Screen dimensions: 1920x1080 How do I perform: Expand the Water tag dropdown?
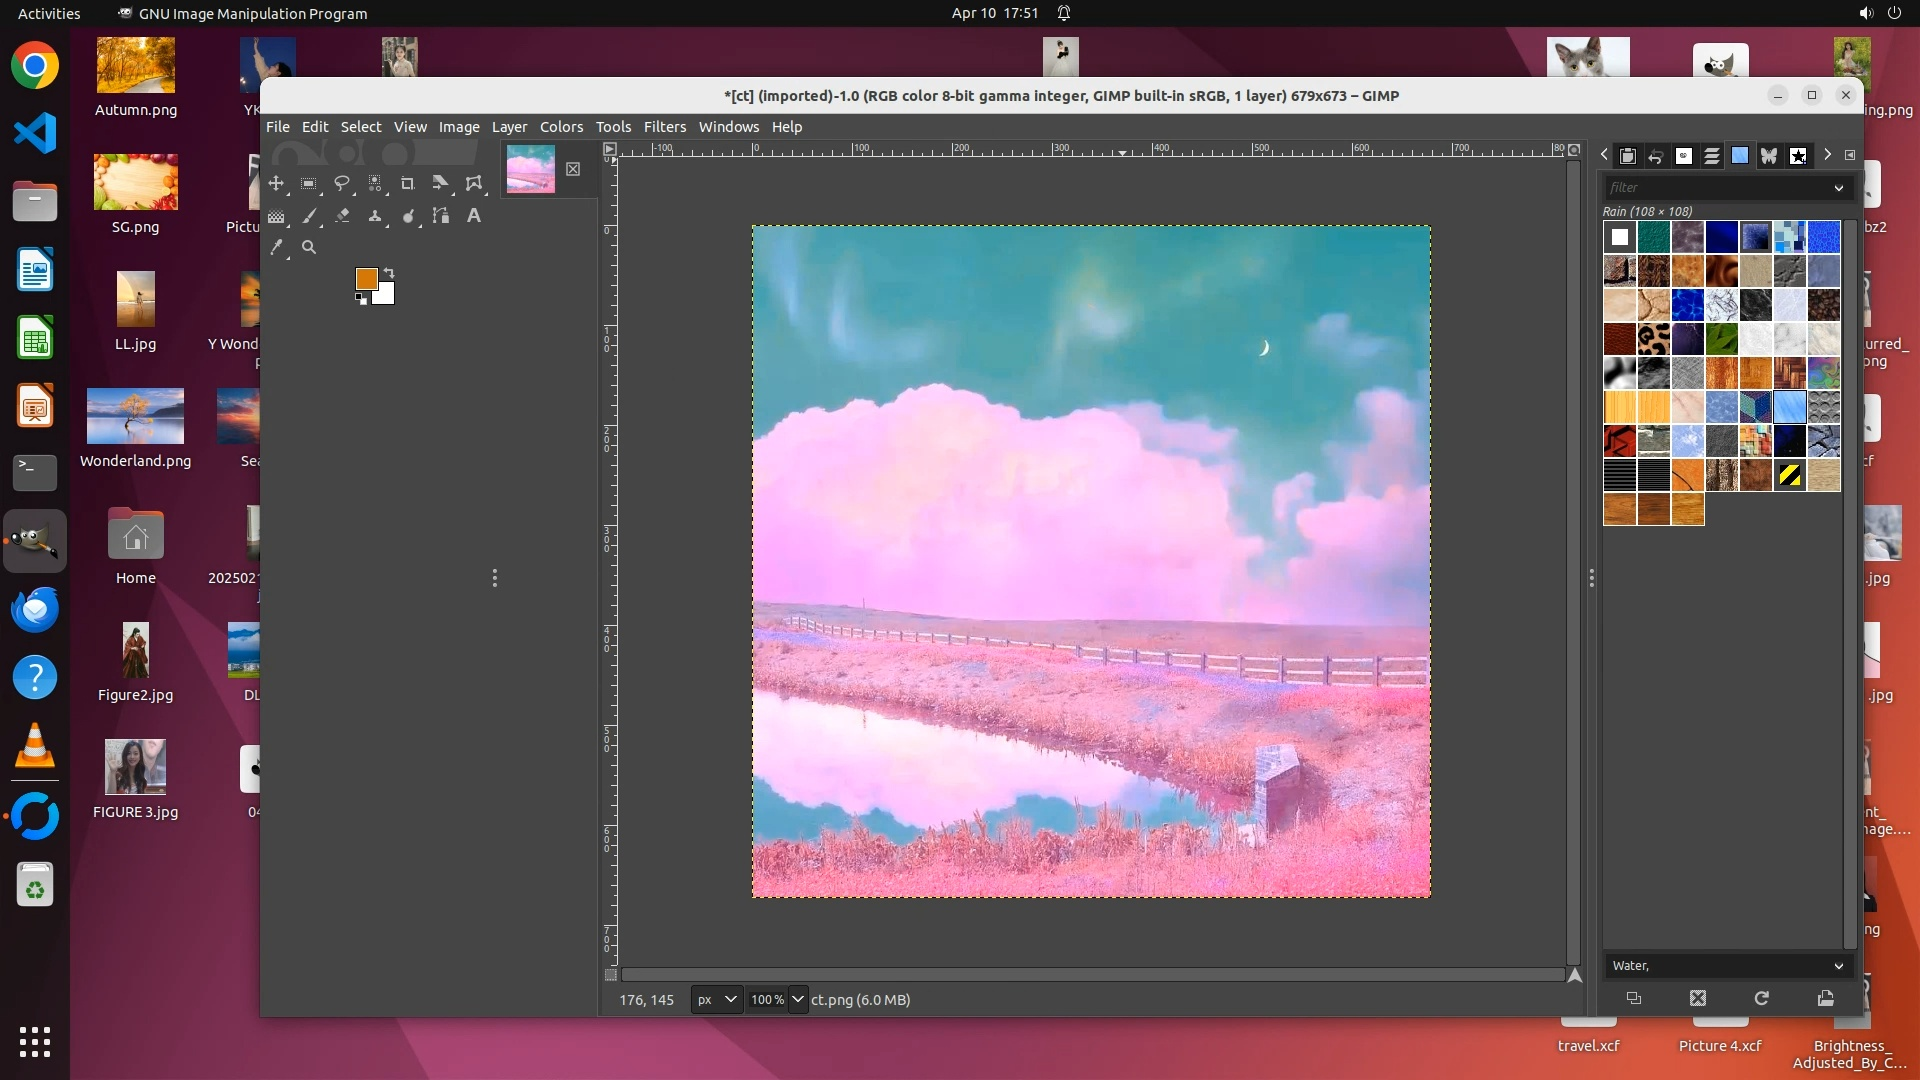click(x=1838, y=966)
